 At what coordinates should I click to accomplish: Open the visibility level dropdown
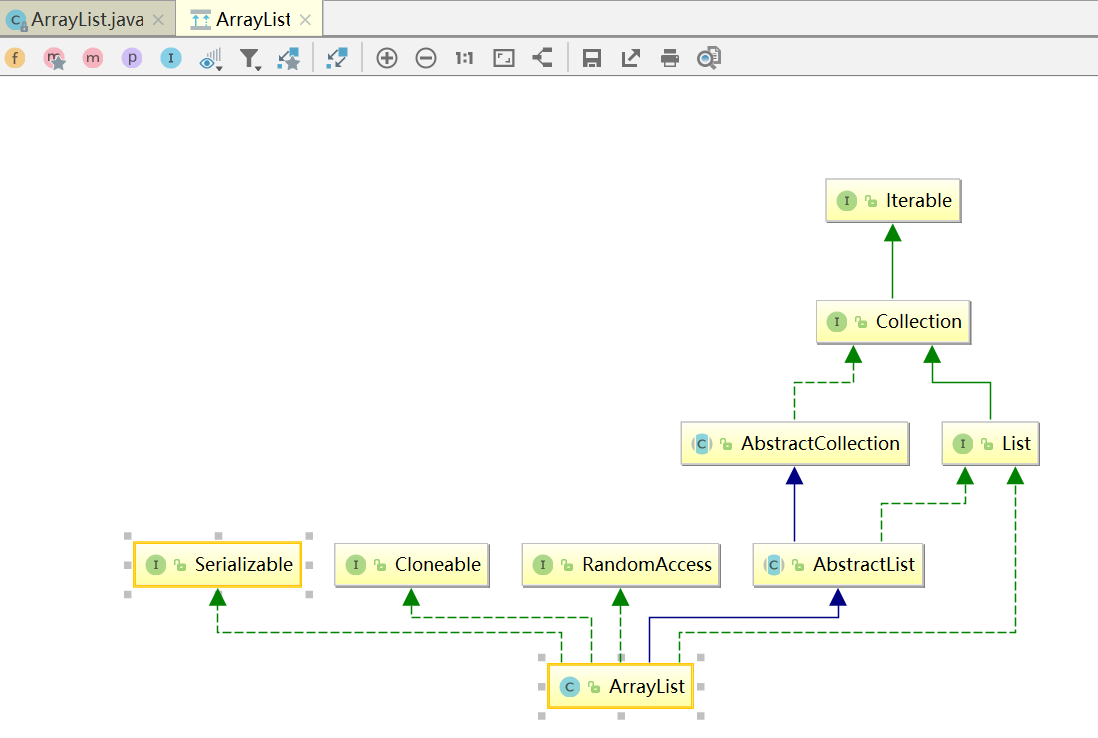tap(211, 59)
